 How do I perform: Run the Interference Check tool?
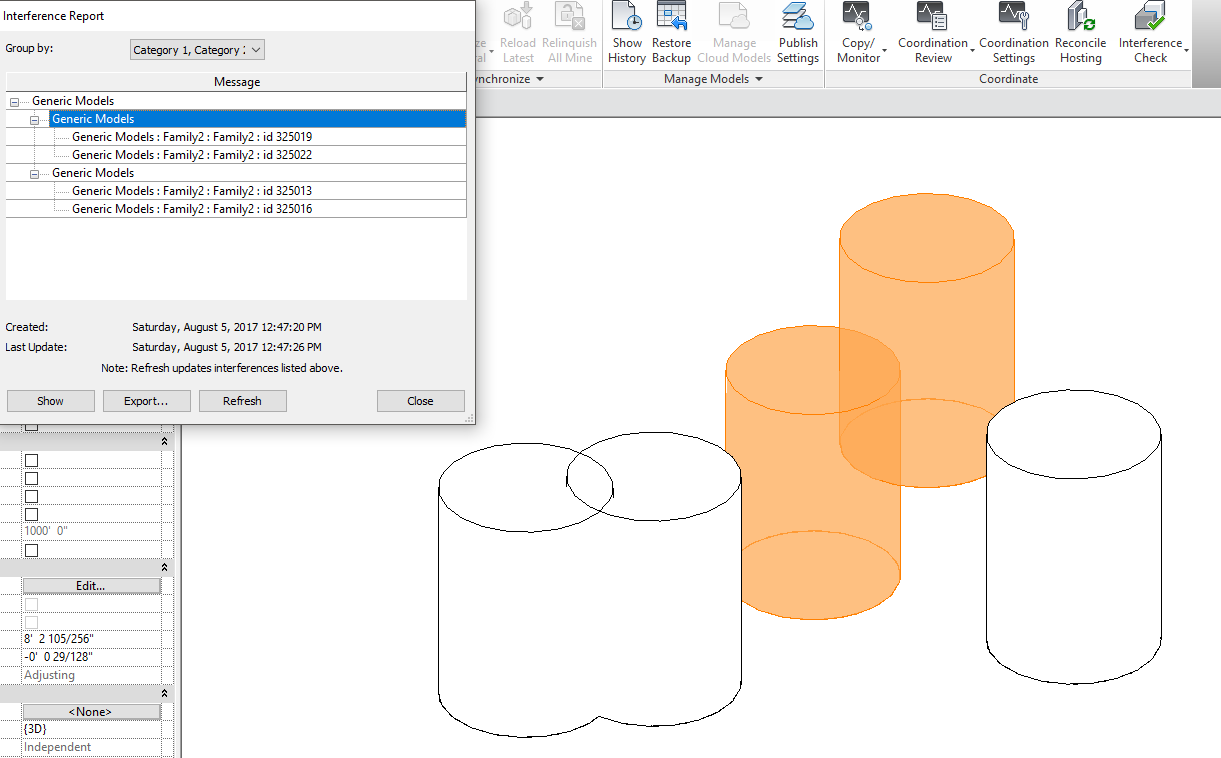click(1151, 34)
